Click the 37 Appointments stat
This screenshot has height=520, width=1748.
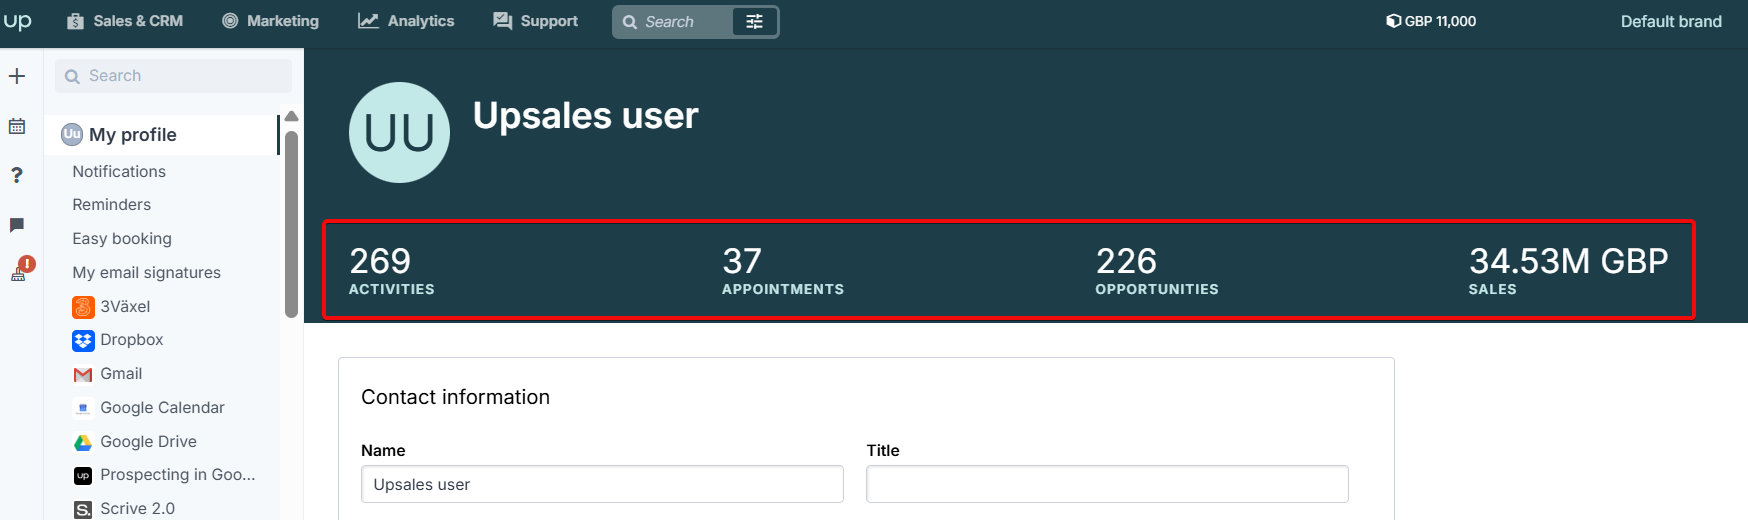783,270
